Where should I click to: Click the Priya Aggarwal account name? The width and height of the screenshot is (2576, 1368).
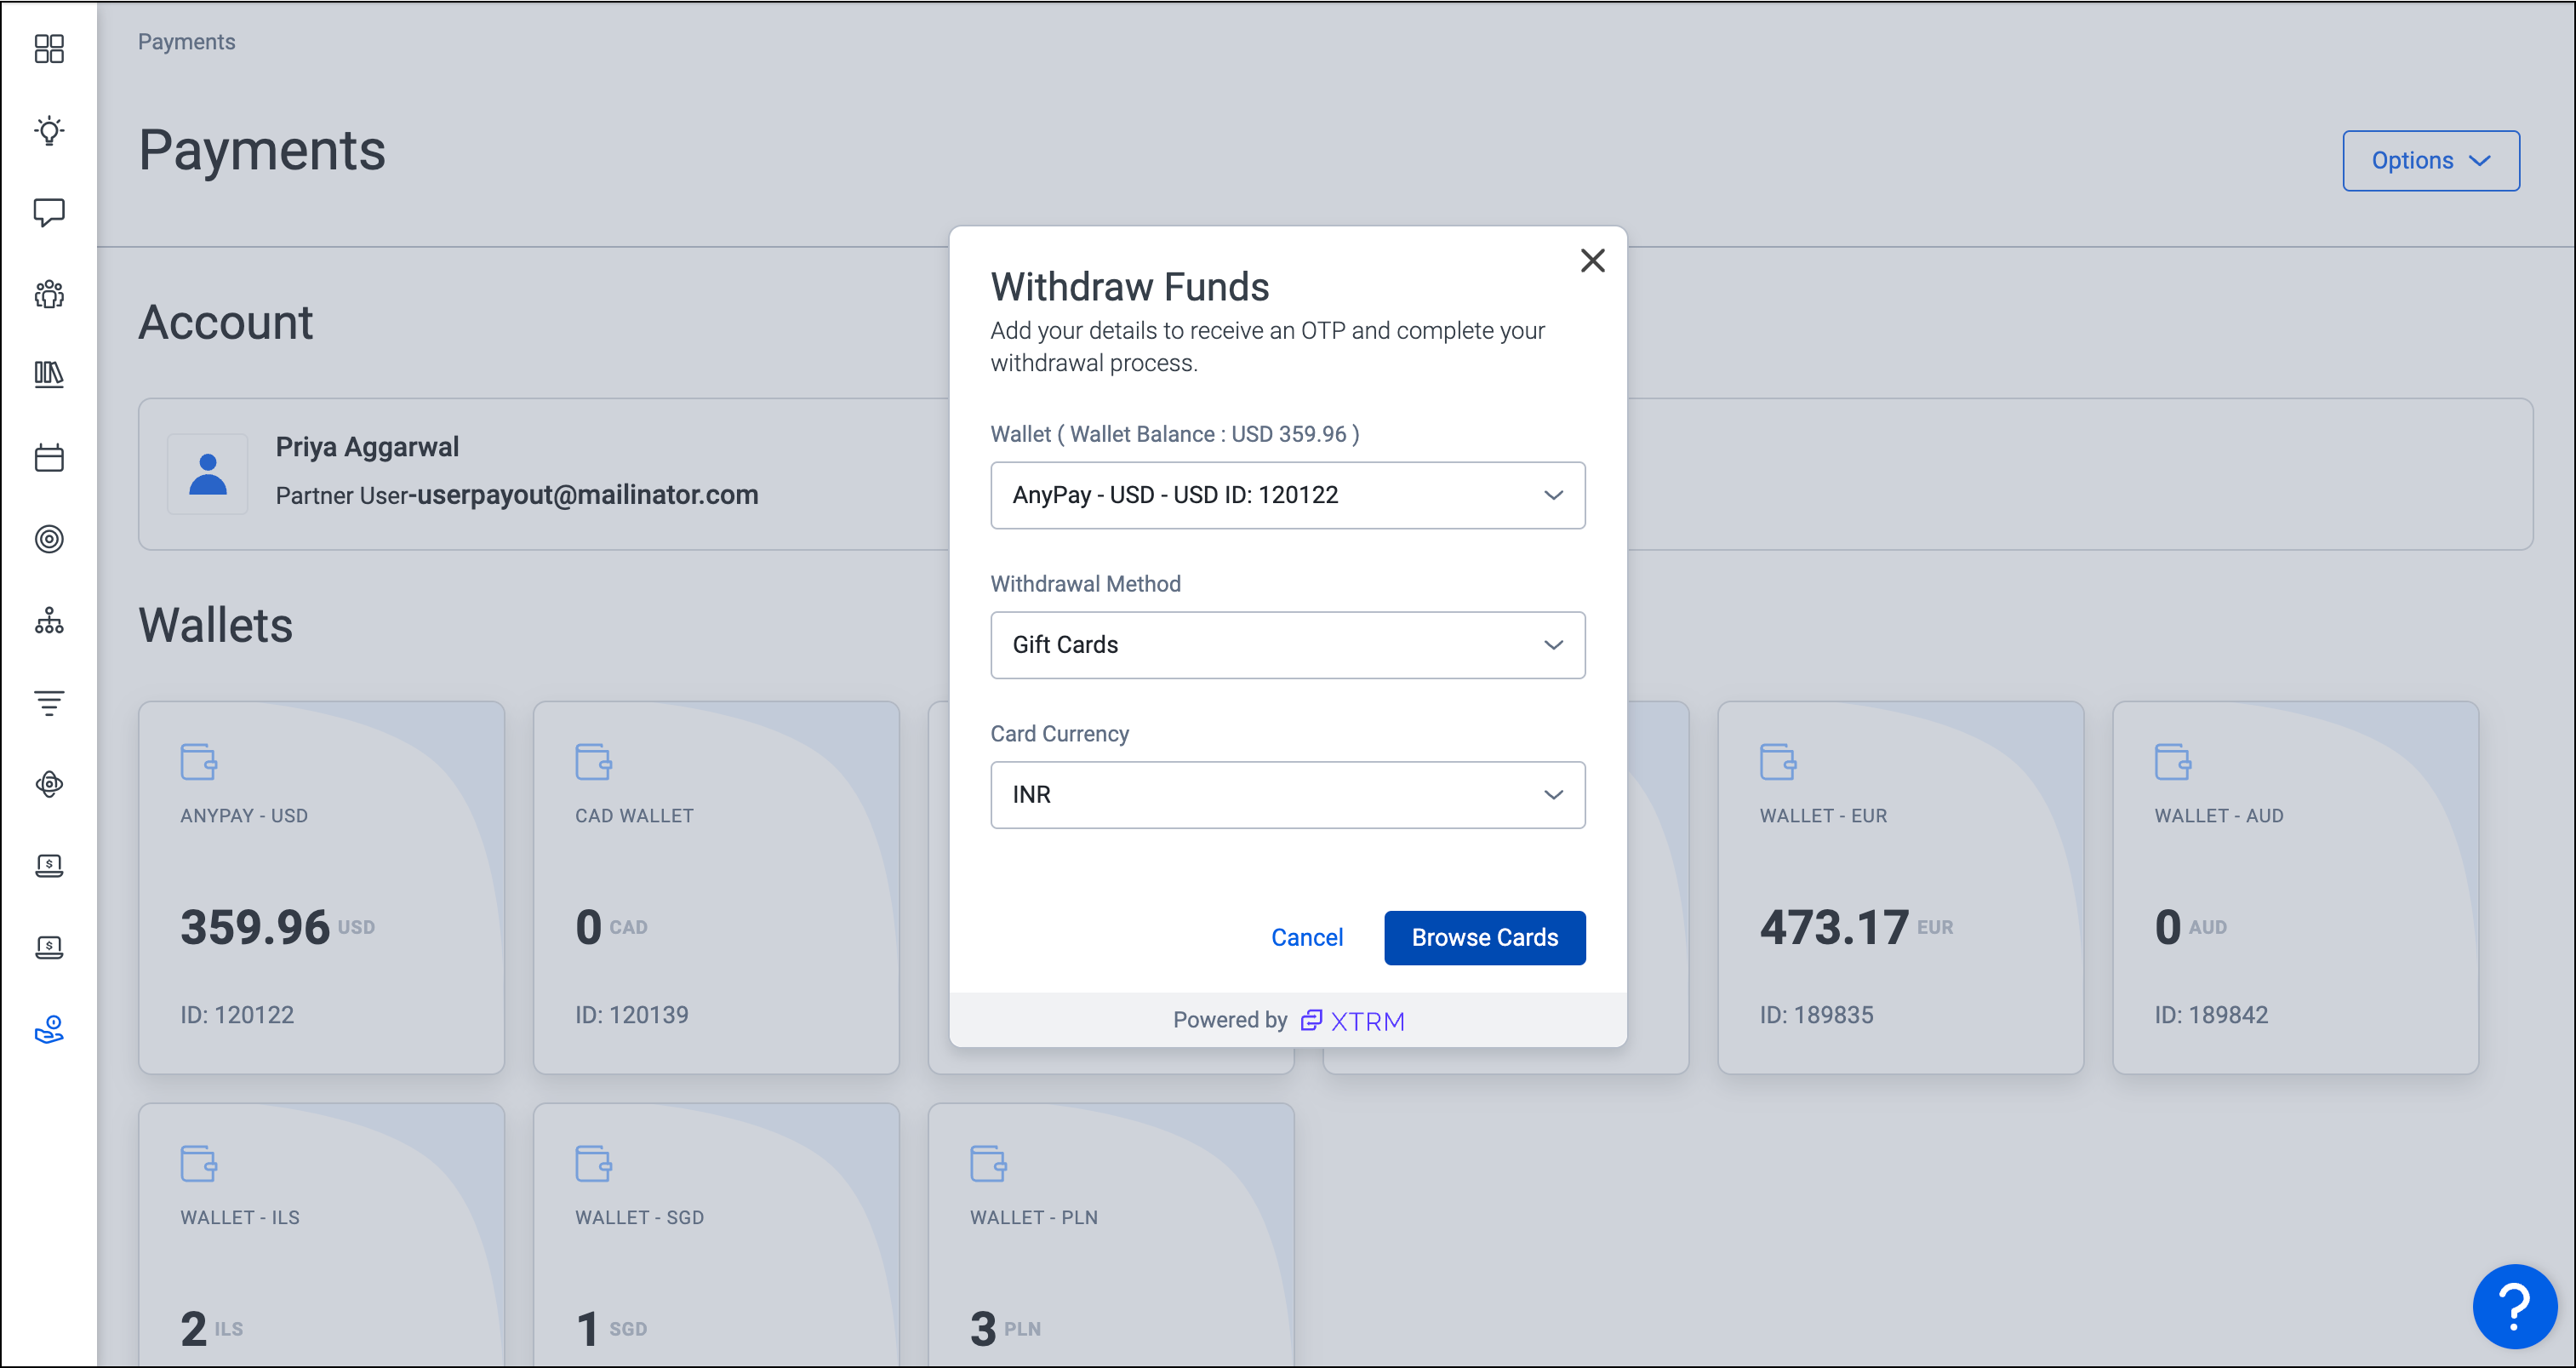367,447
